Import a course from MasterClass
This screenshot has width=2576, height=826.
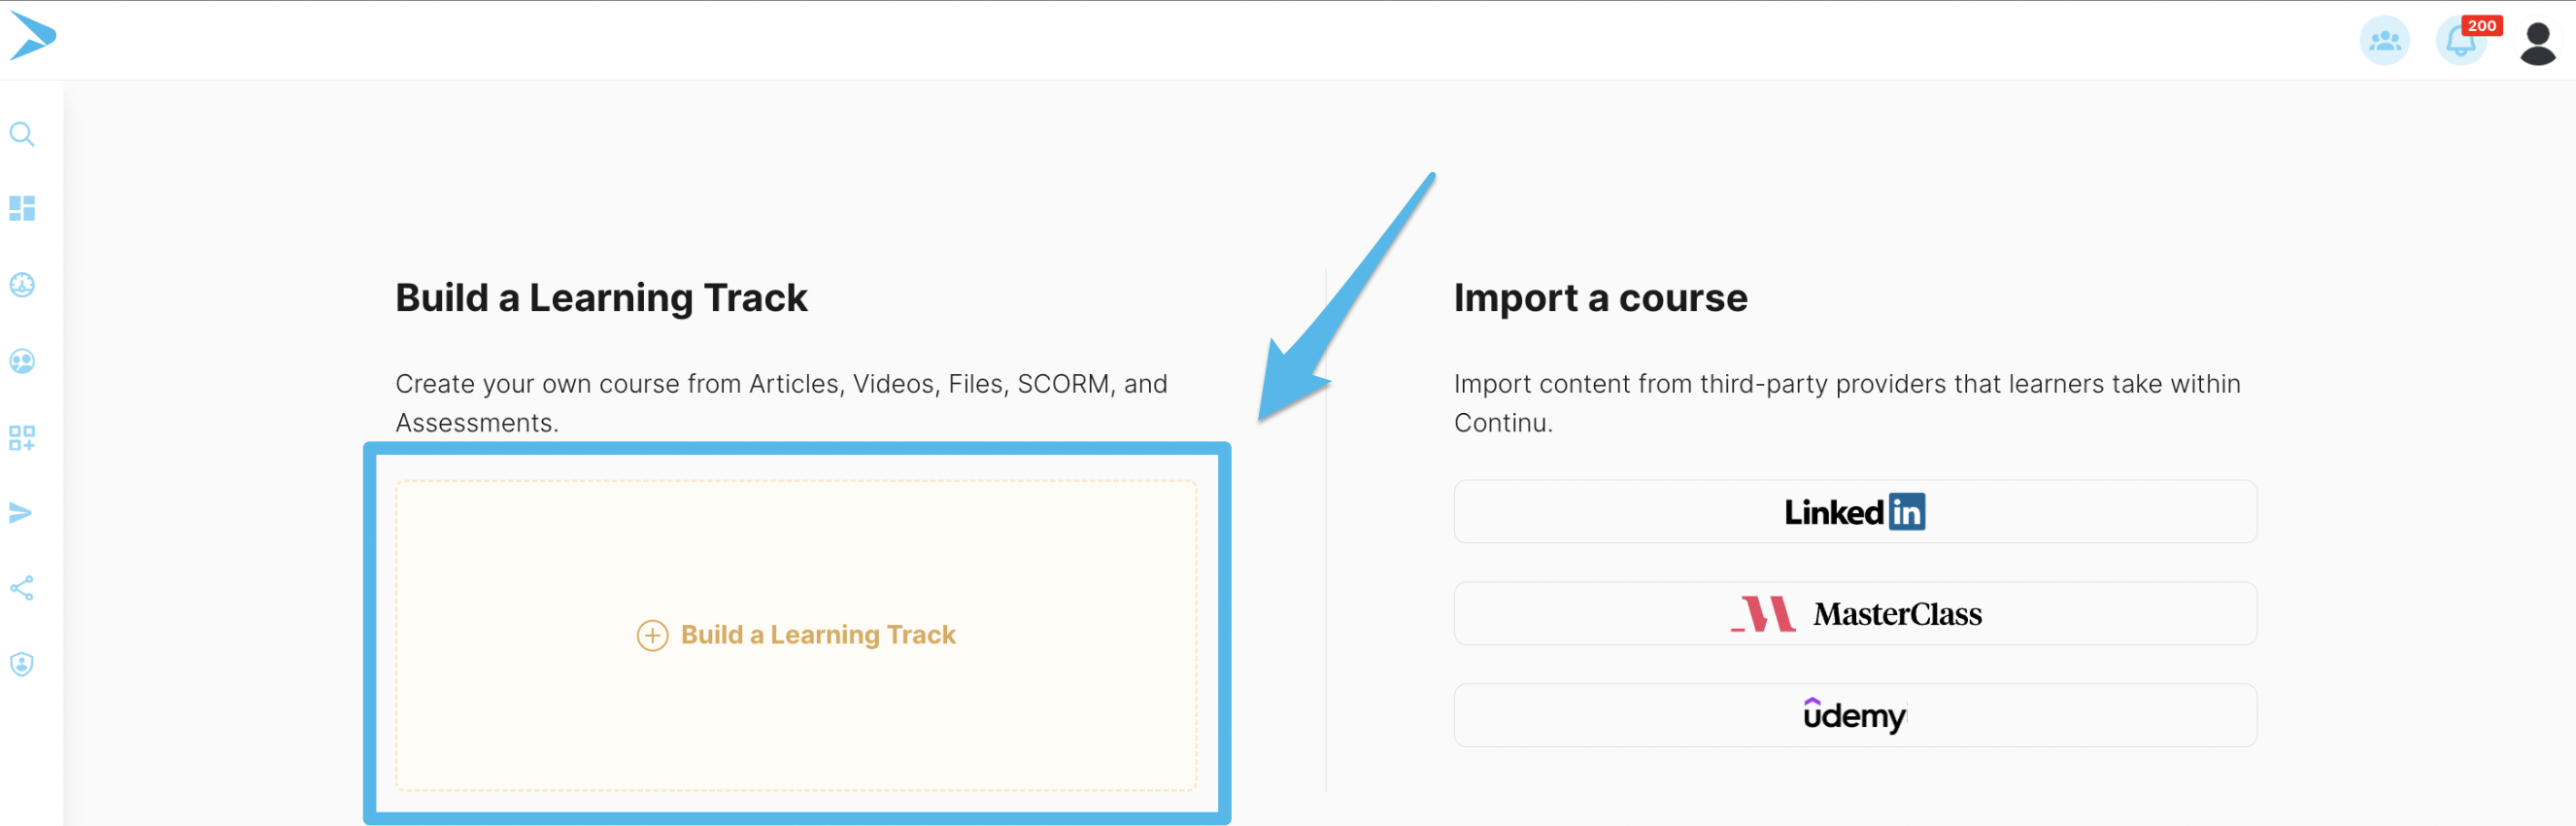[1854, 614]
